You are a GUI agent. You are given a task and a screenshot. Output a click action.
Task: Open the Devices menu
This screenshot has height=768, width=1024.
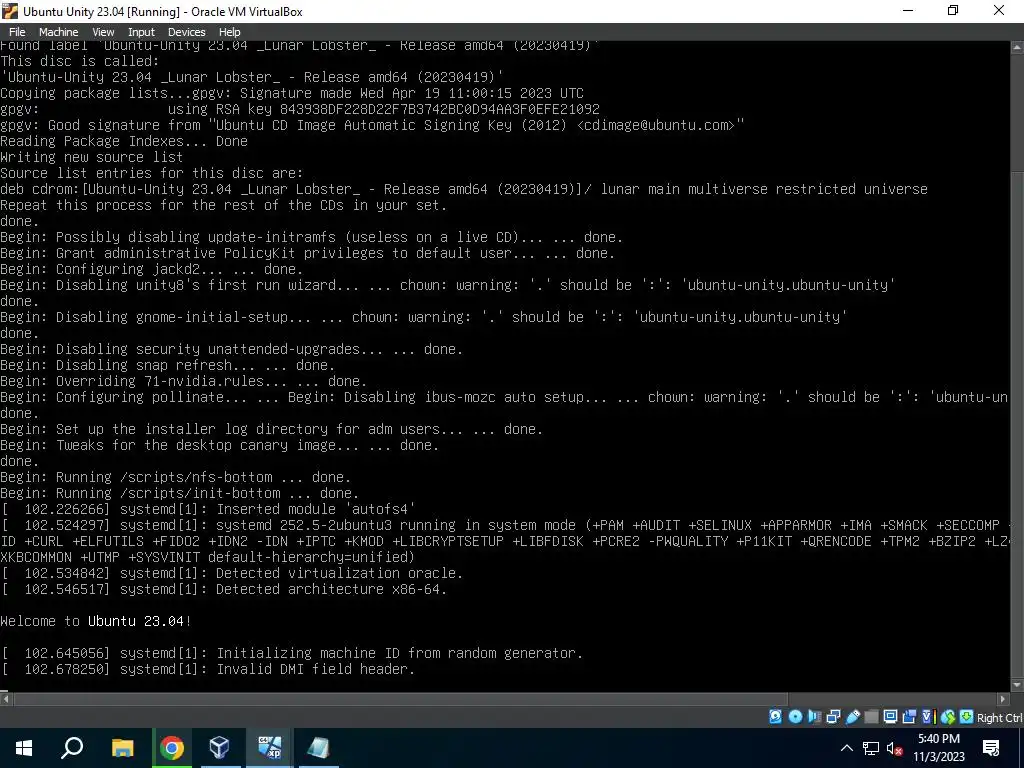point(186,32)
